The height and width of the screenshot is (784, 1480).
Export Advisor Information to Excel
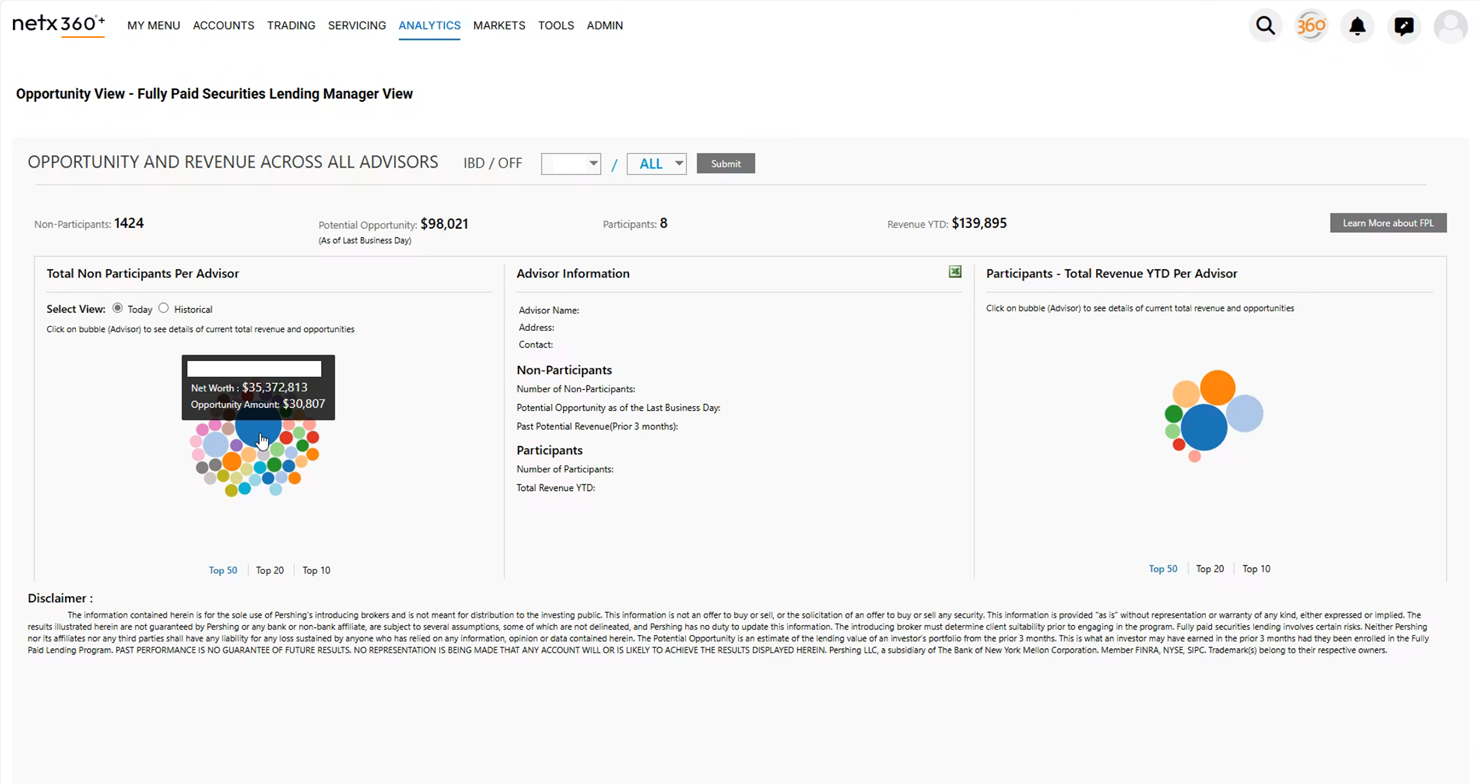click(955, 272)
